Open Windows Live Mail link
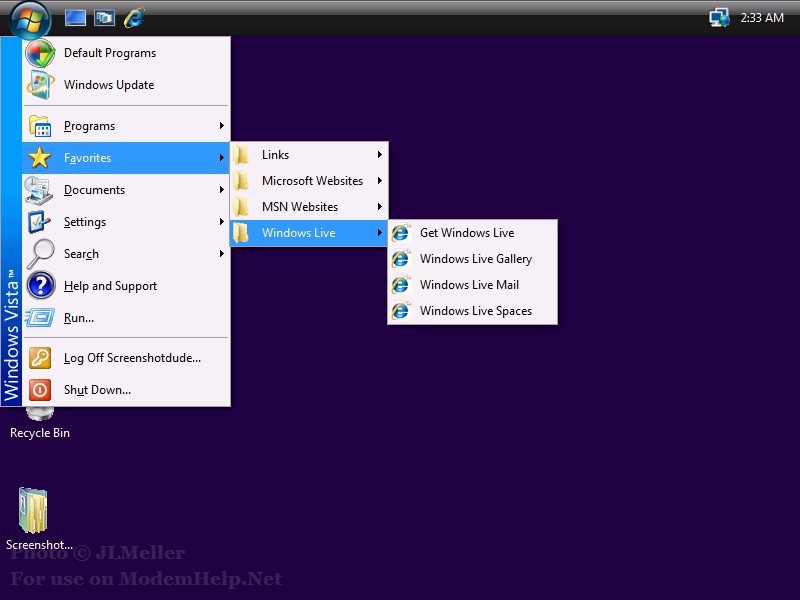Image resolution: width=800 pixels, height=600 pixels. 469,285
